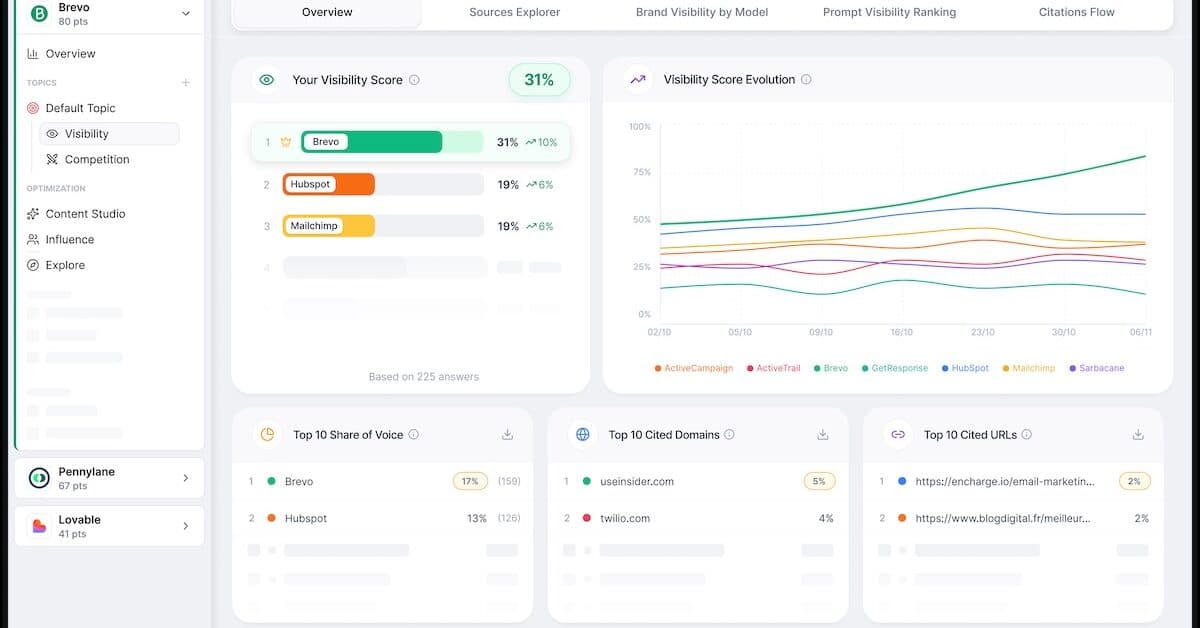1200x628 pixels.
Task: Click the 31% visibility score badge
Action: click(x=539, y=80)
